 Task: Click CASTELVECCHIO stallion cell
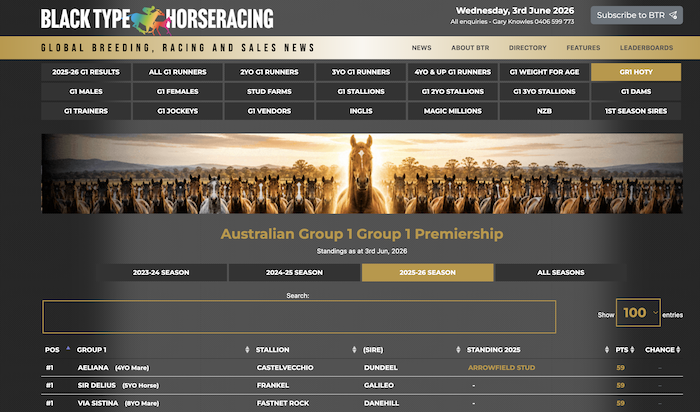285,368
